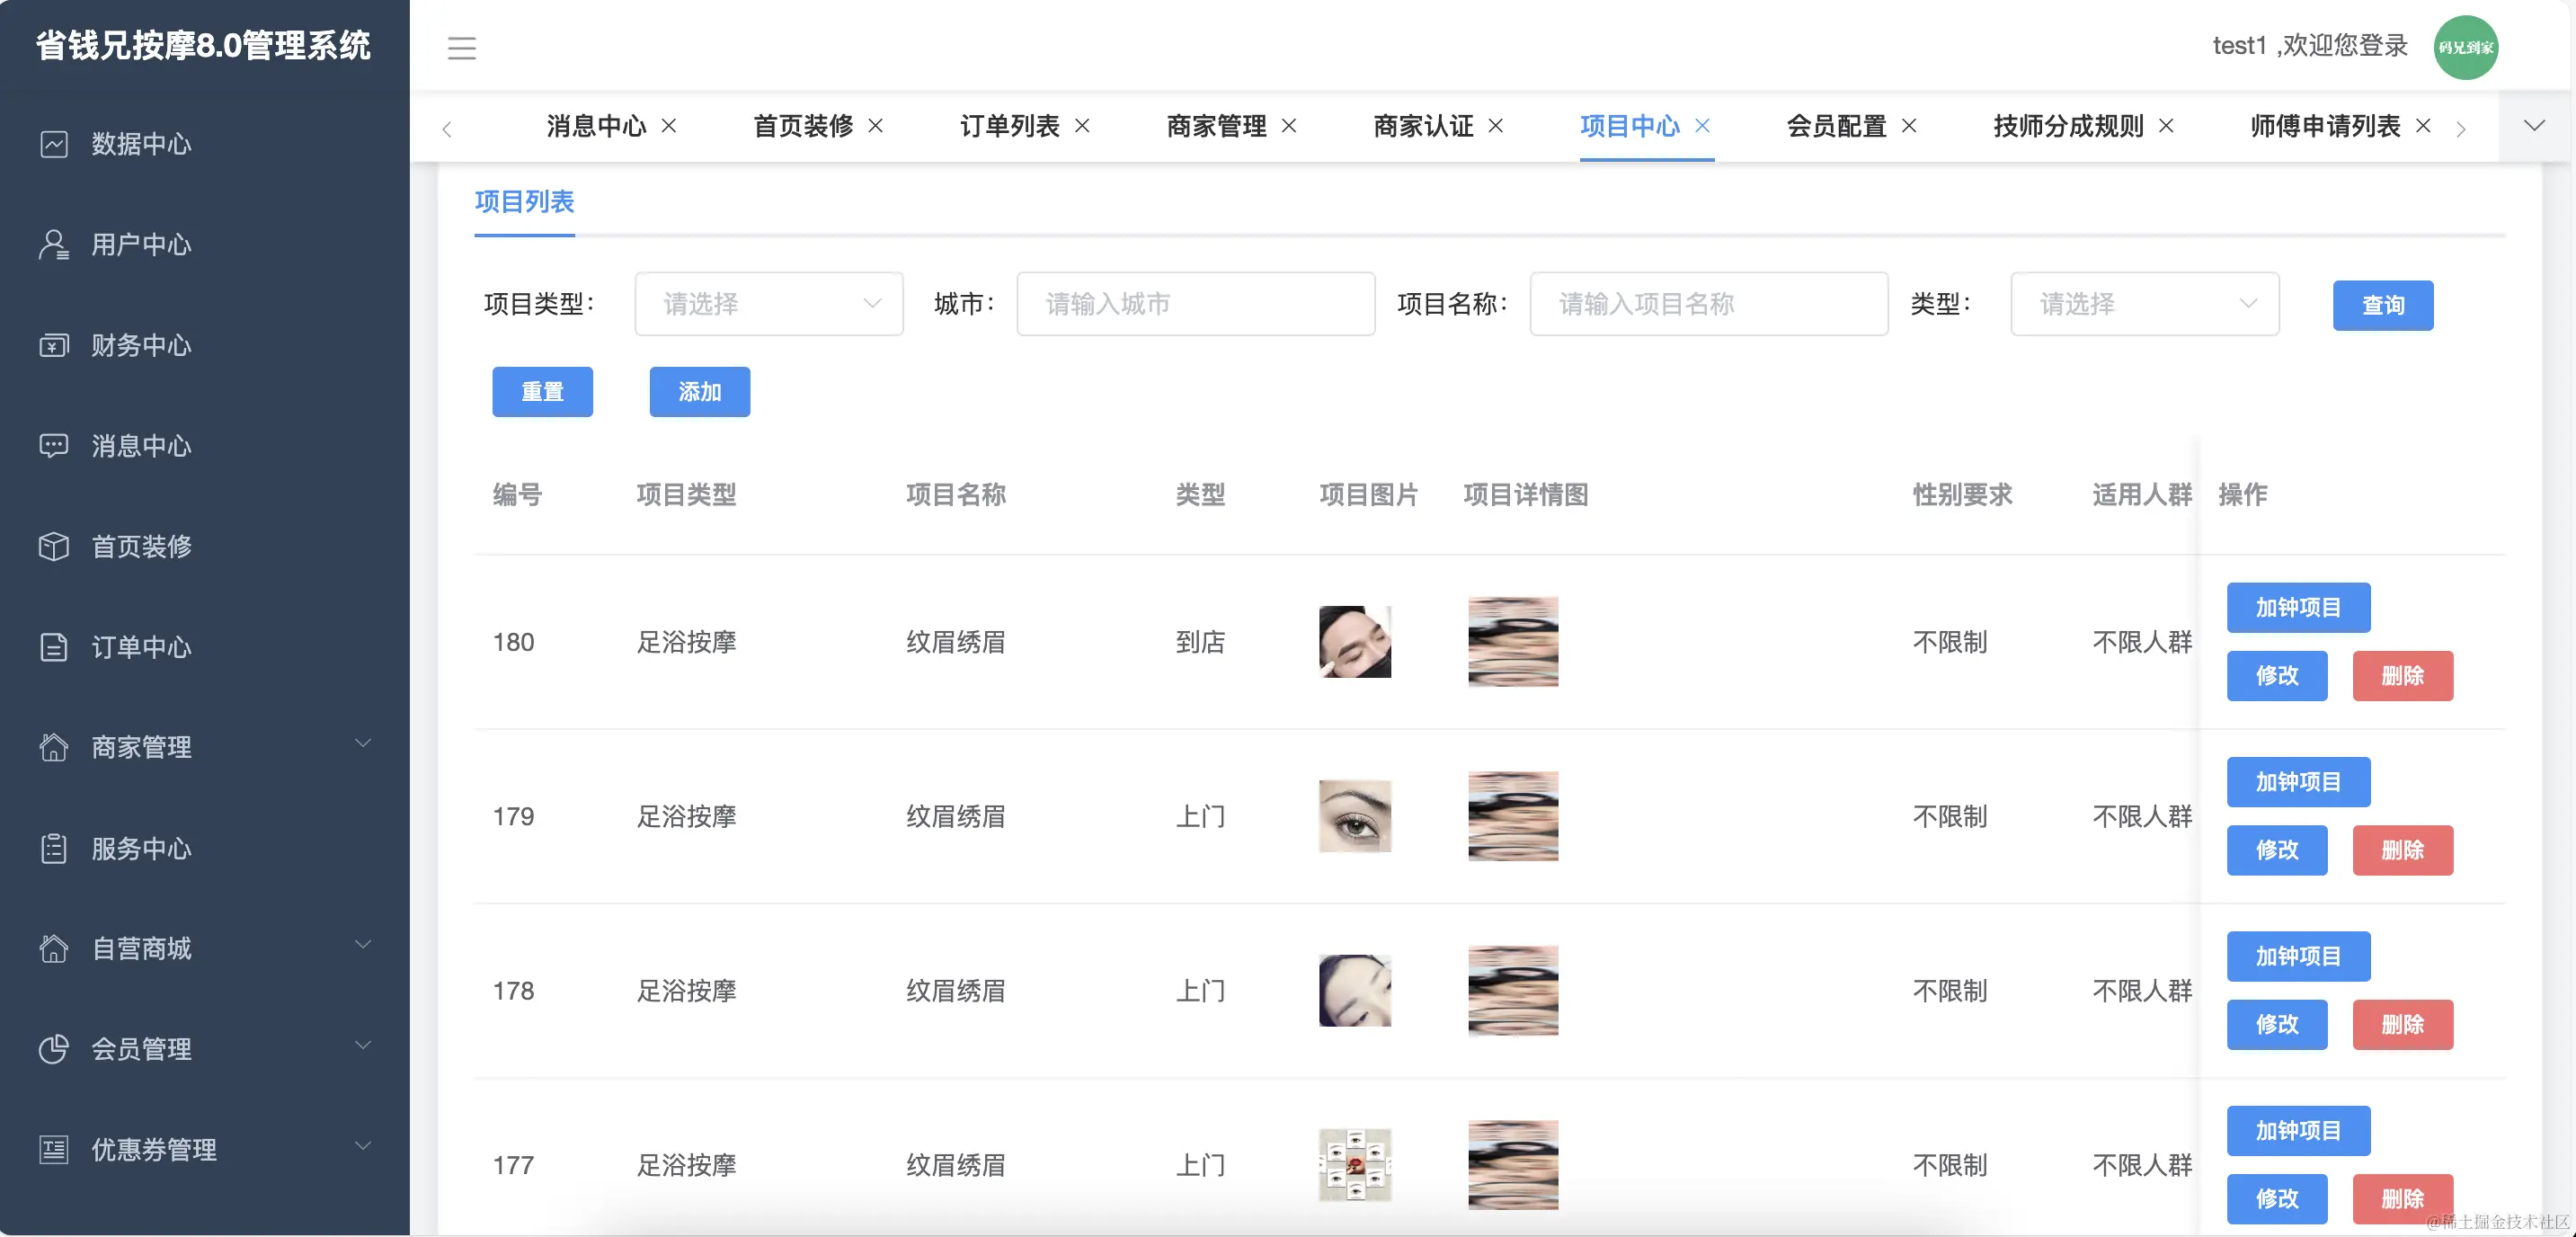The height and width of the screenshot is (1237, 2576).
Task: Click the 城市 input field
Action: point(1195,304)
